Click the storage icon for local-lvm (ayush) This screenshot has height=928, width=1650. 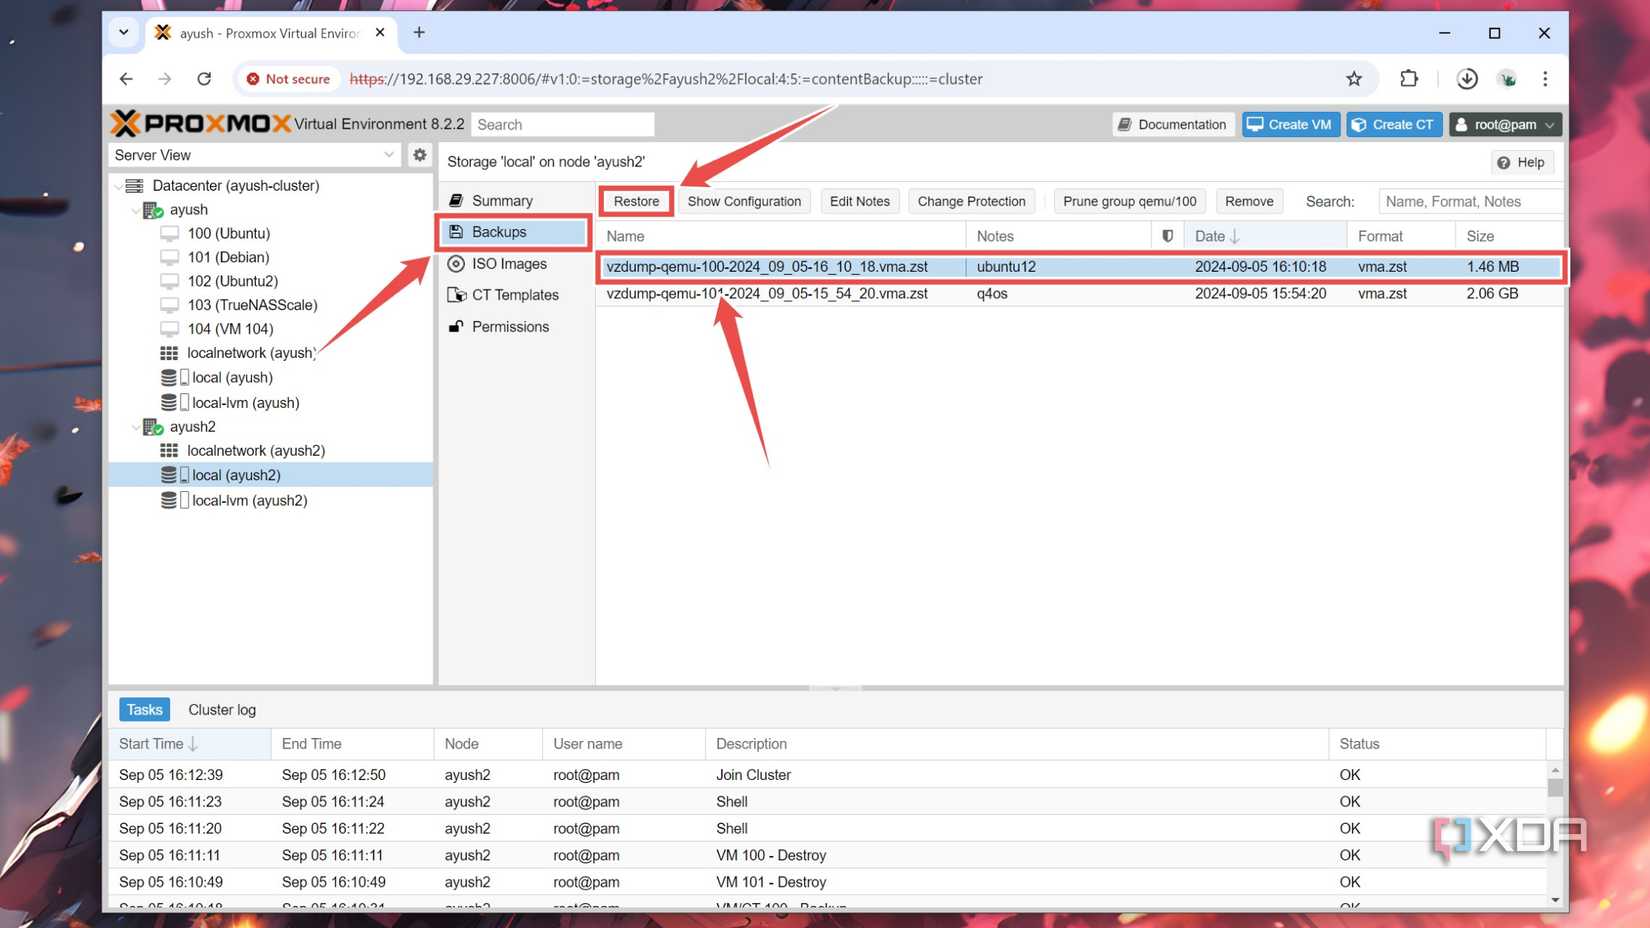click(175, 402)
